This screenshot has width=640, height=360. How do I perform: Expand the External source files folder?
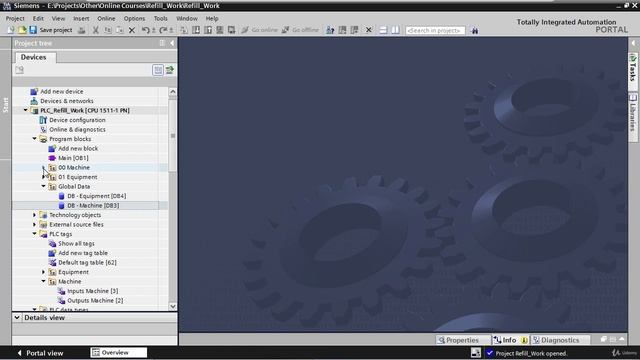pos(34,224)
